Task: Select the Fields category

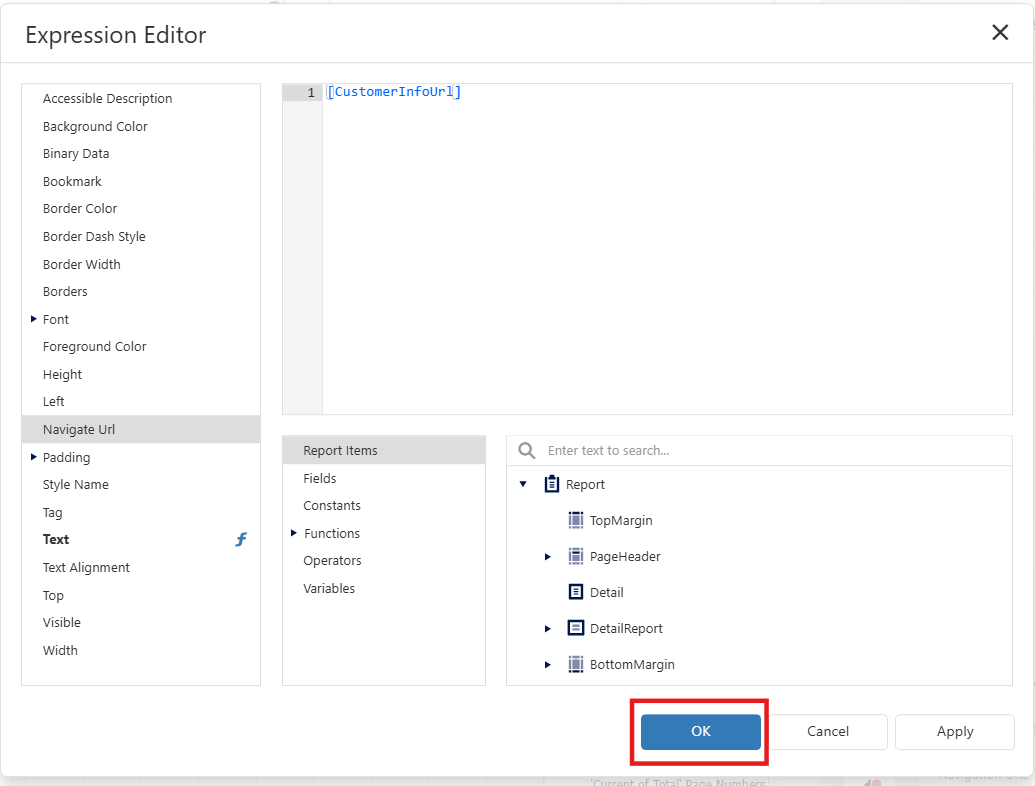Action: click(x=320, y=478)
